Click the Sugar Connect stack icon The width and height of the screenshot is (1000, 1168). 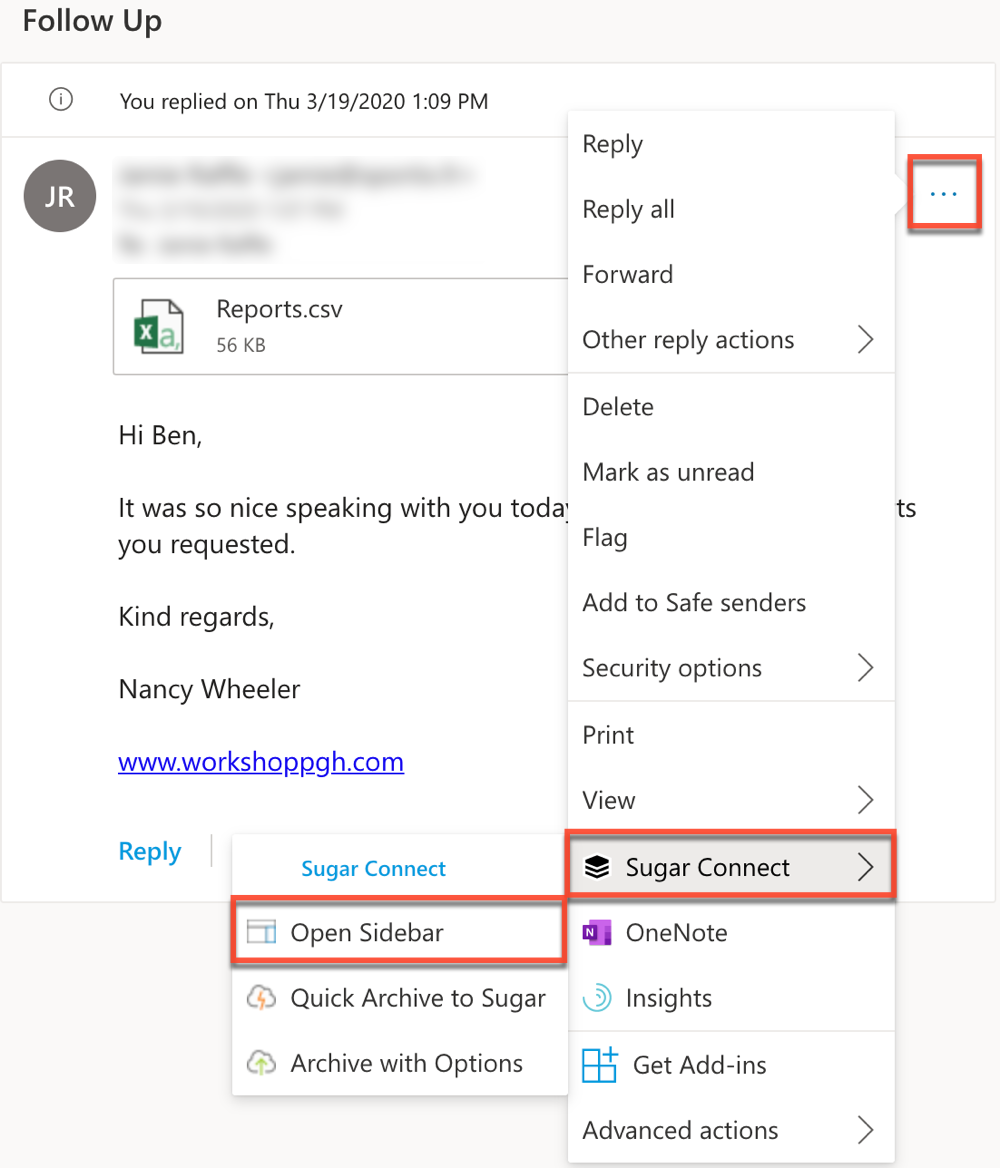coord(597,867)
